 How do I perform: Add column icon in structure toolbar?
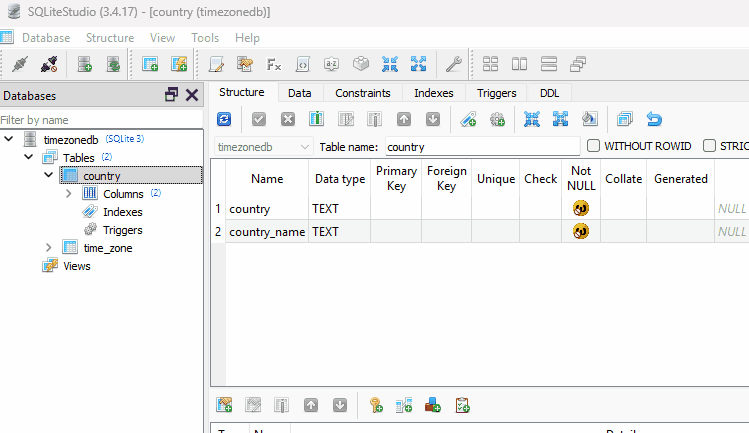click(x=317, y=119)
